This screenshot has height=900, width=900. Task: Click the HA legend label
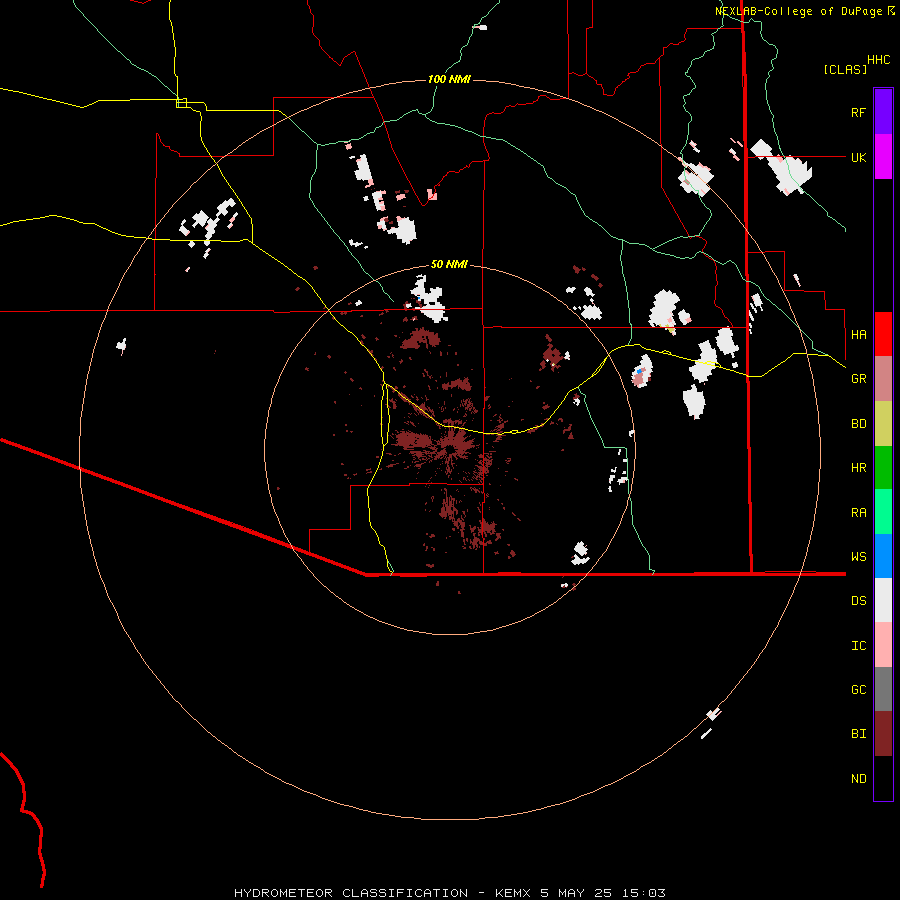pyautogui.click(x=858, y=334)
